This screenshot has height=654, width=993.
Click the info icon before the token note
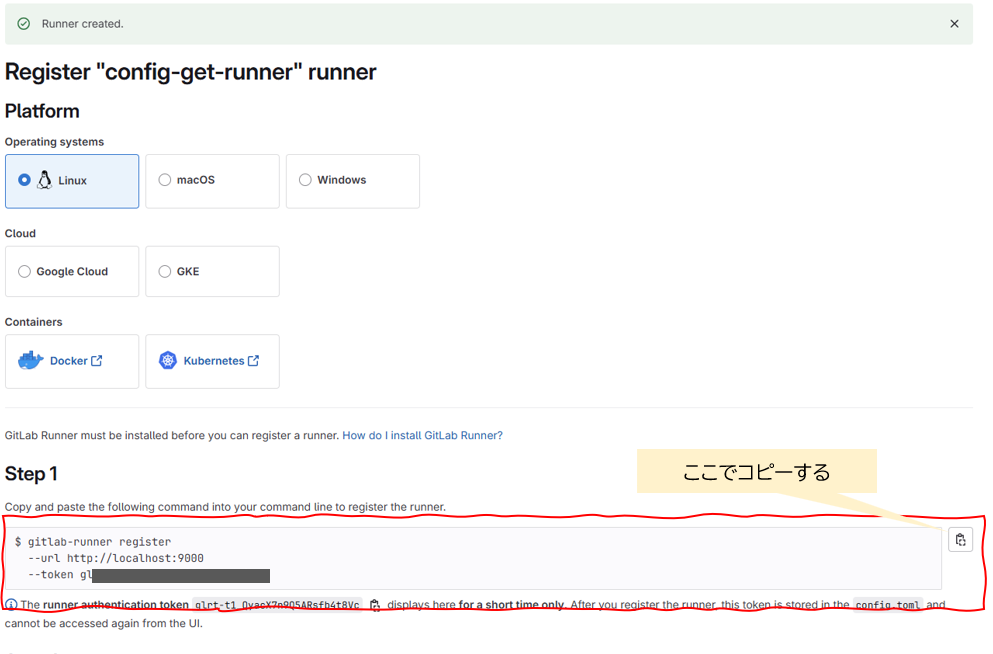pos(11,605)
